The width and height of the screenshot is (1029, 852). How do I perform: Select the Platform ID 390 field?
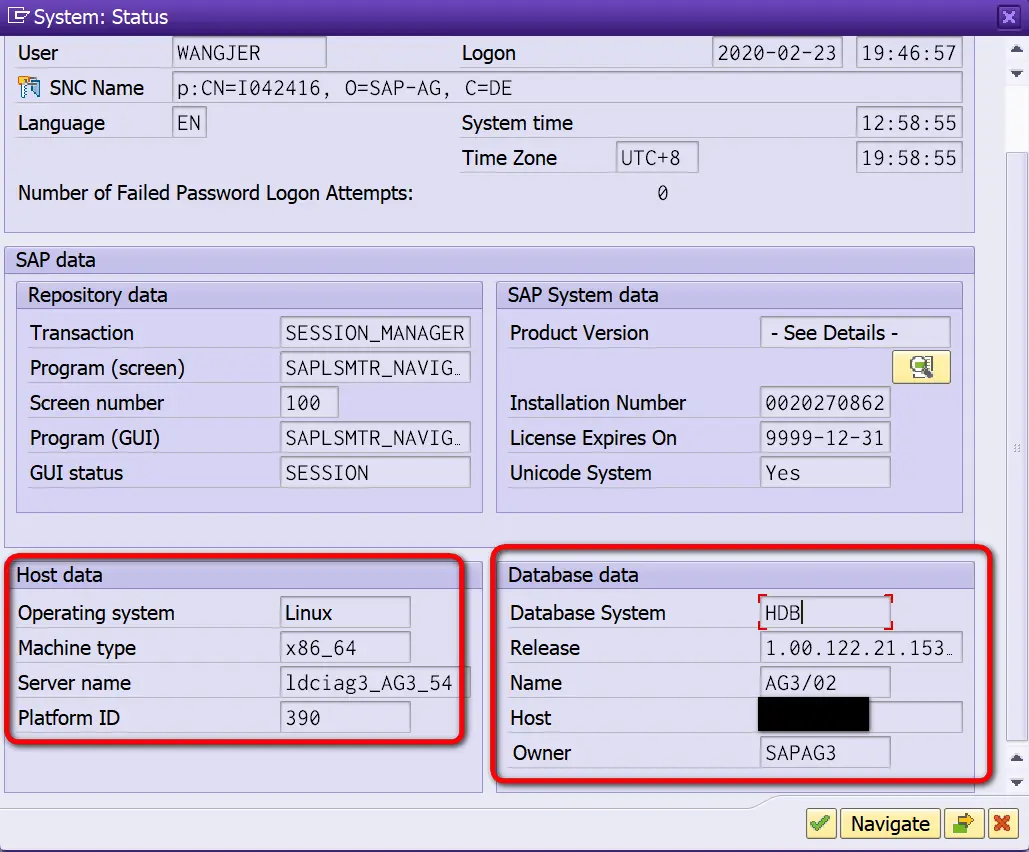pyautogui.click(x=345, y=717)
